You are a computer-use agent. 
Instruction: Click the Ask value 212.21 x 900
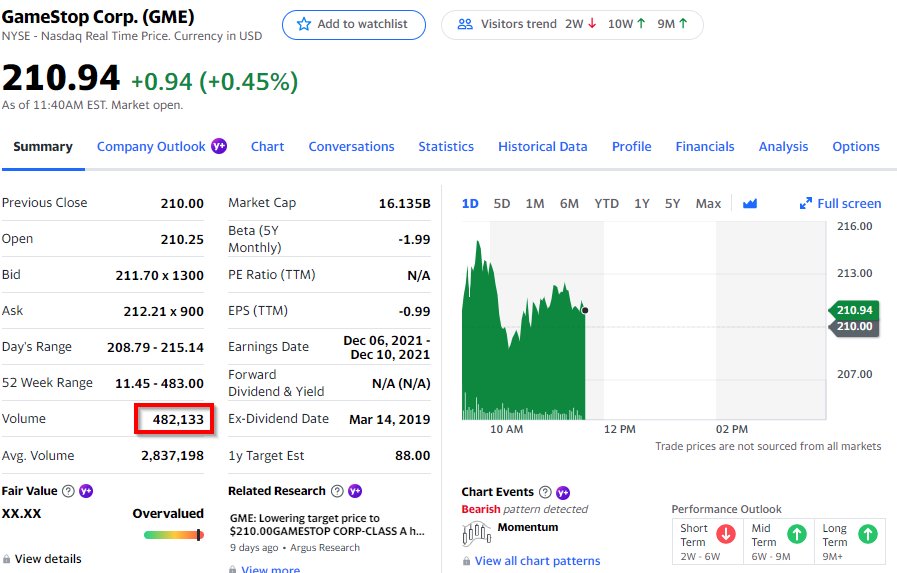pos(164,311)
